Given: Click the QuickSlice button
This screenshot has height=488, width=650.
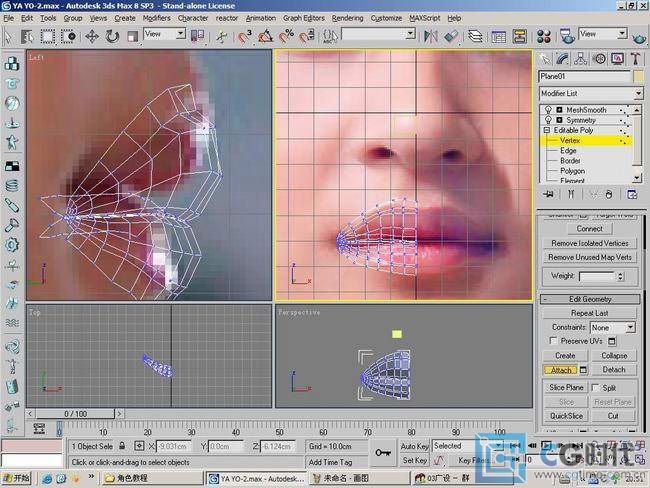Looking at the screenshot, I should 566,416.
